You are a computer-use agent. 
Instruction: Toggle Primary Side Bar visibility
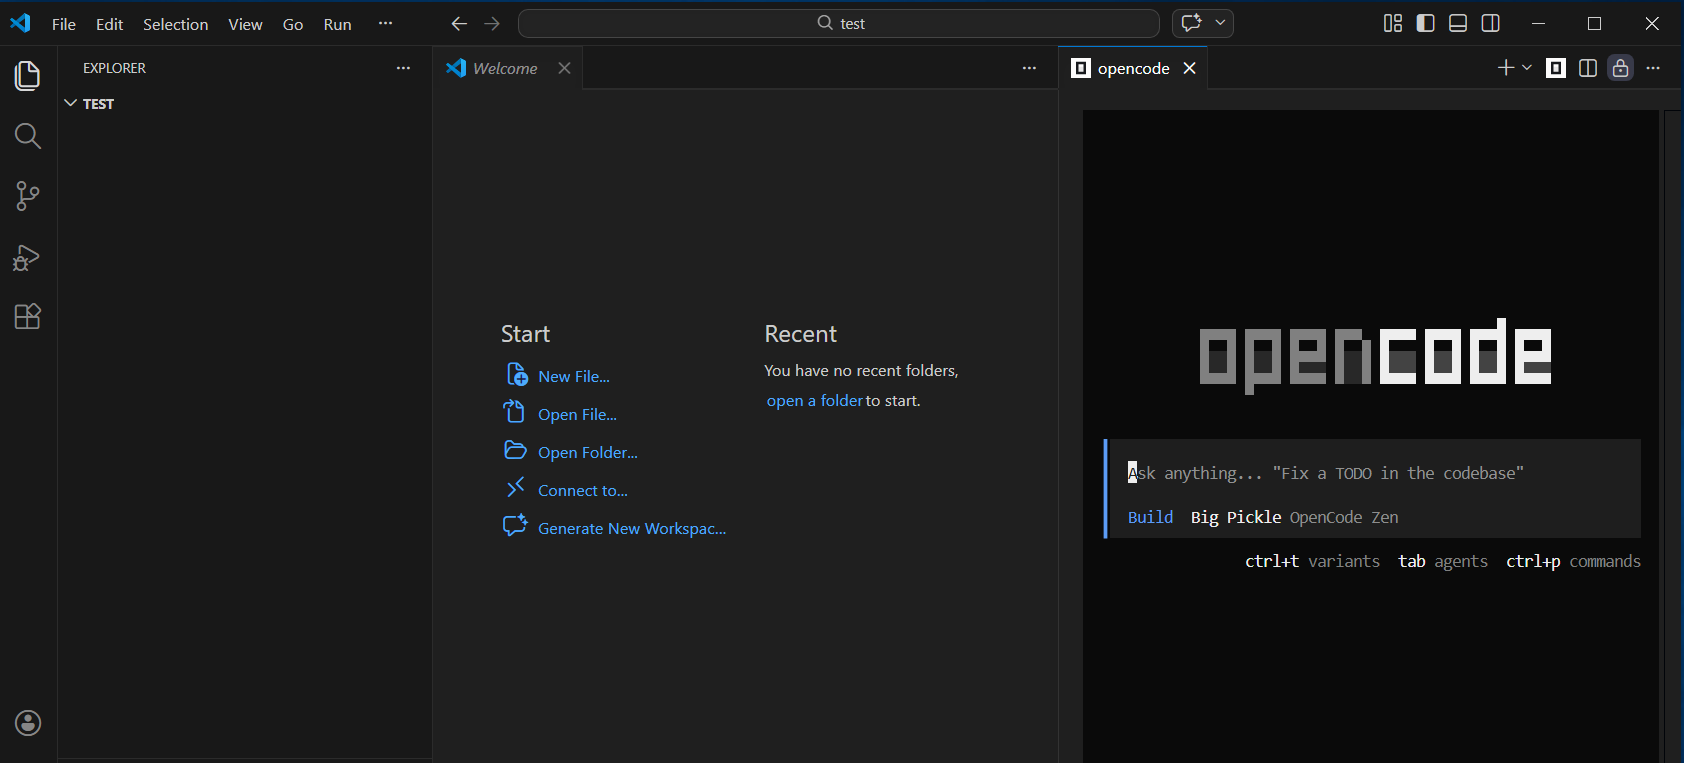(x=1426, y=23)
